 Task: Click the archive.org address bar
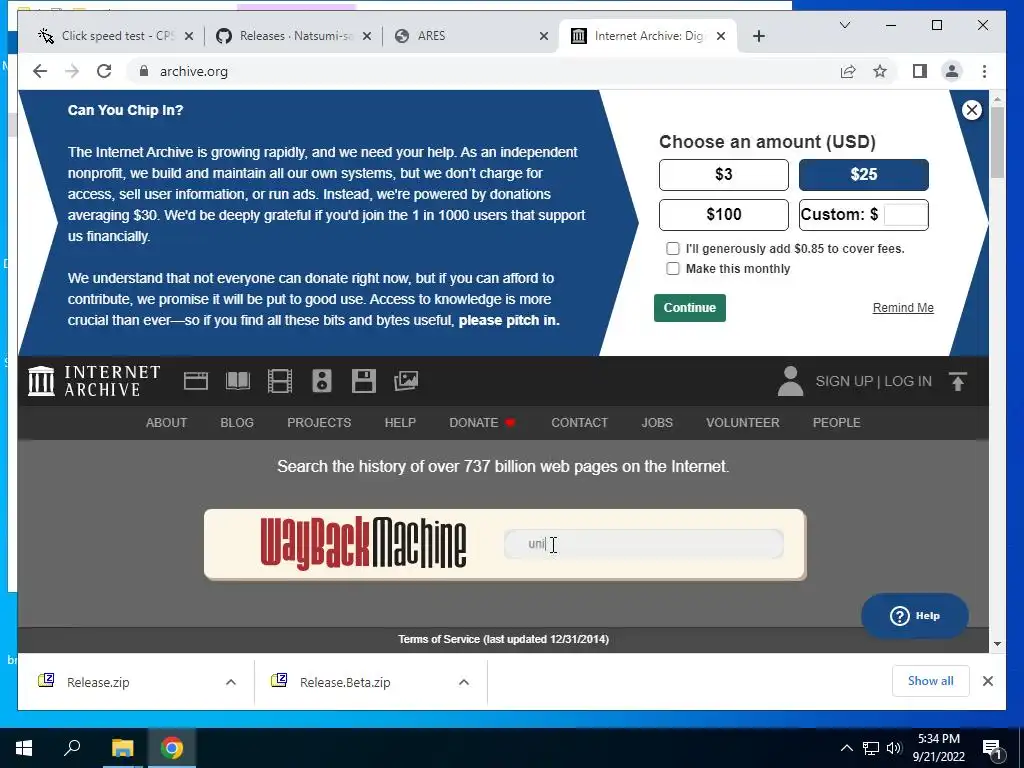click(483, 71)
